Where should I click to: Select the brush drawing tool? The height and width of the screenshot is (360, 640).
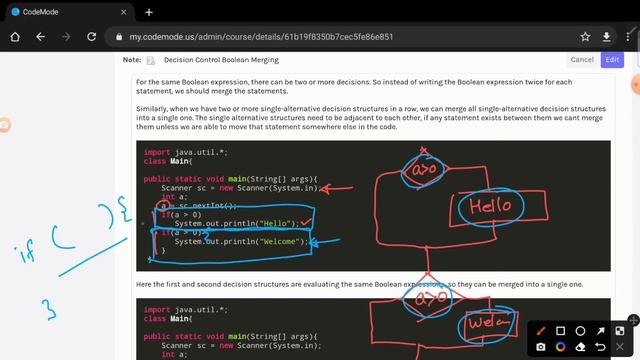click(x=541, y=331)
